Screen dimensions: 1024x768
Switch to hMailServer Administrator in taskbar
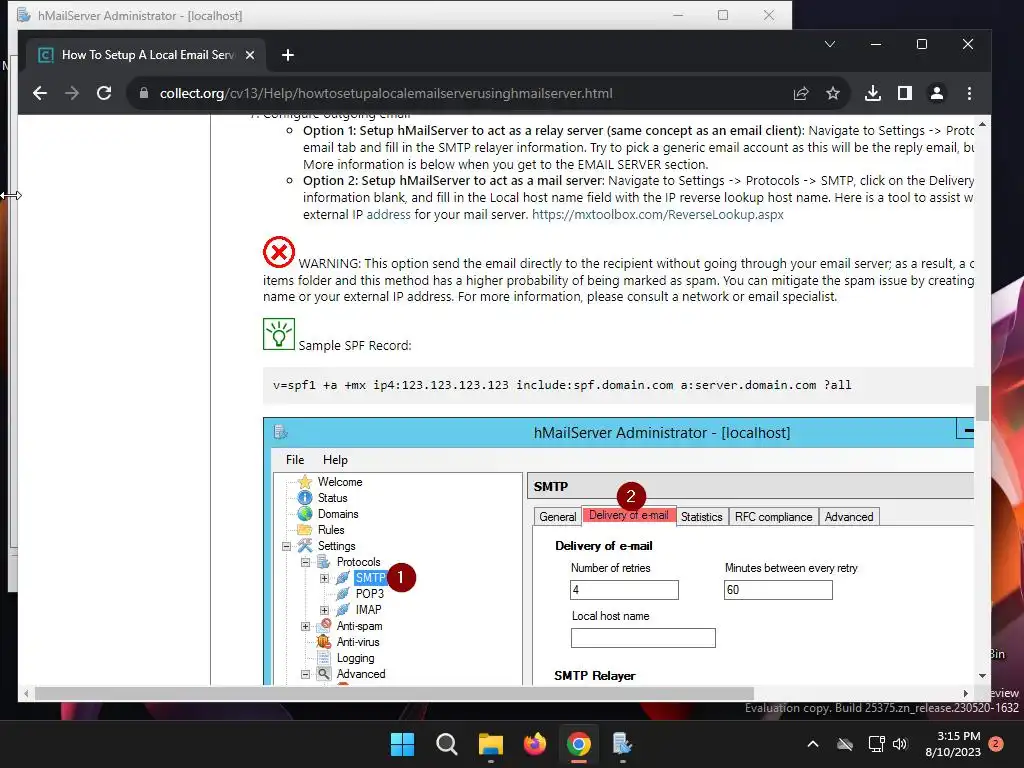tap(622, 744)
